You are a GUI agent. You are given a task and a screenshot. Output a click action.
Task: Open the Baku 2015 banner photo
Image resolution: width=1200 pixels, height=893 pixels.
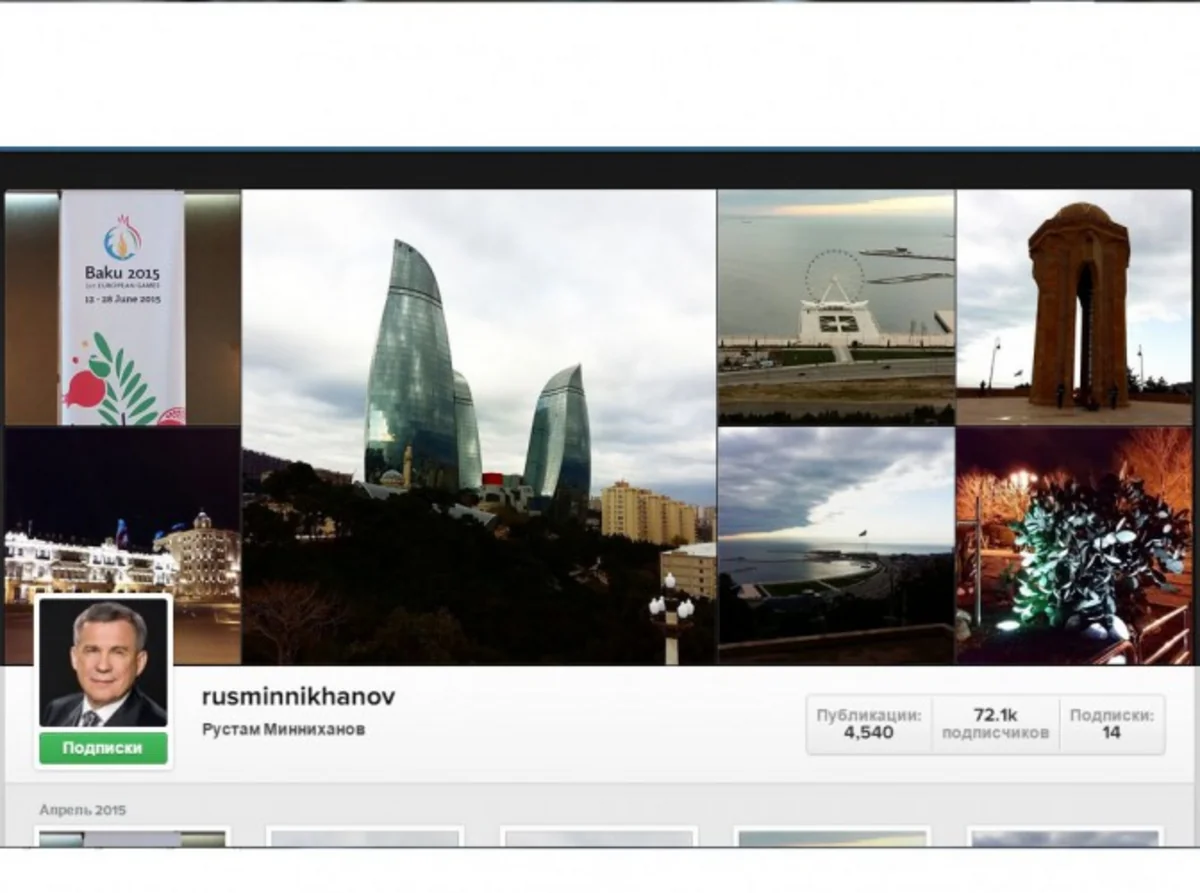pos(122,308)
